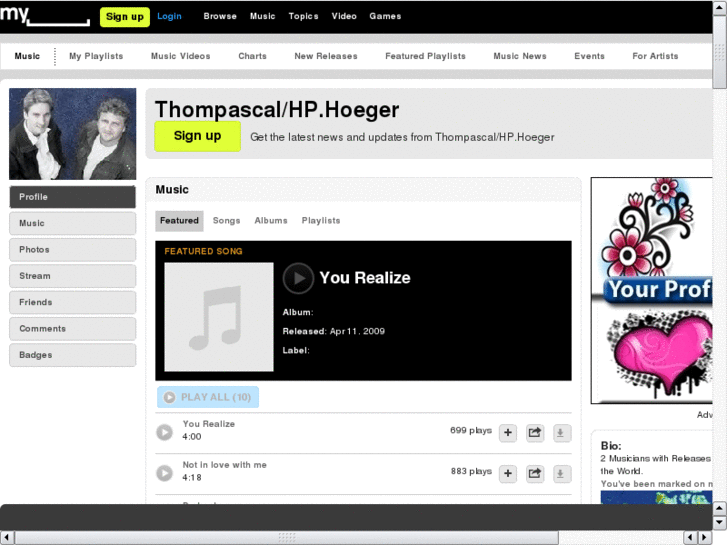Open the Login link
Image resolution: width=727 pixels, height=545 pixels.
(169, 16)
